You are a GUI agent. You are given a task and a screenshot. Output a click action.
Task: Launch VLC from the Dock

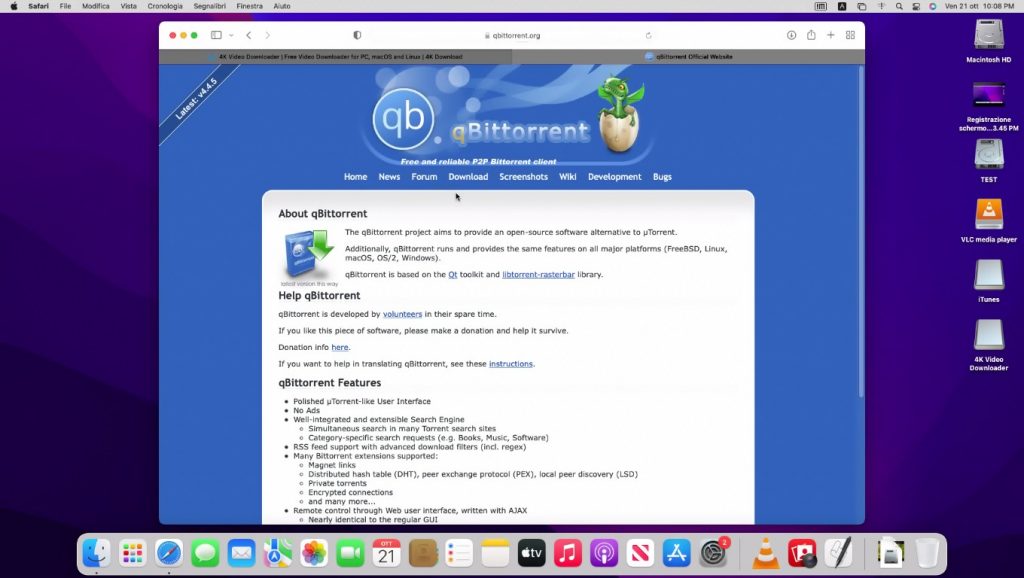coord(766,552)
